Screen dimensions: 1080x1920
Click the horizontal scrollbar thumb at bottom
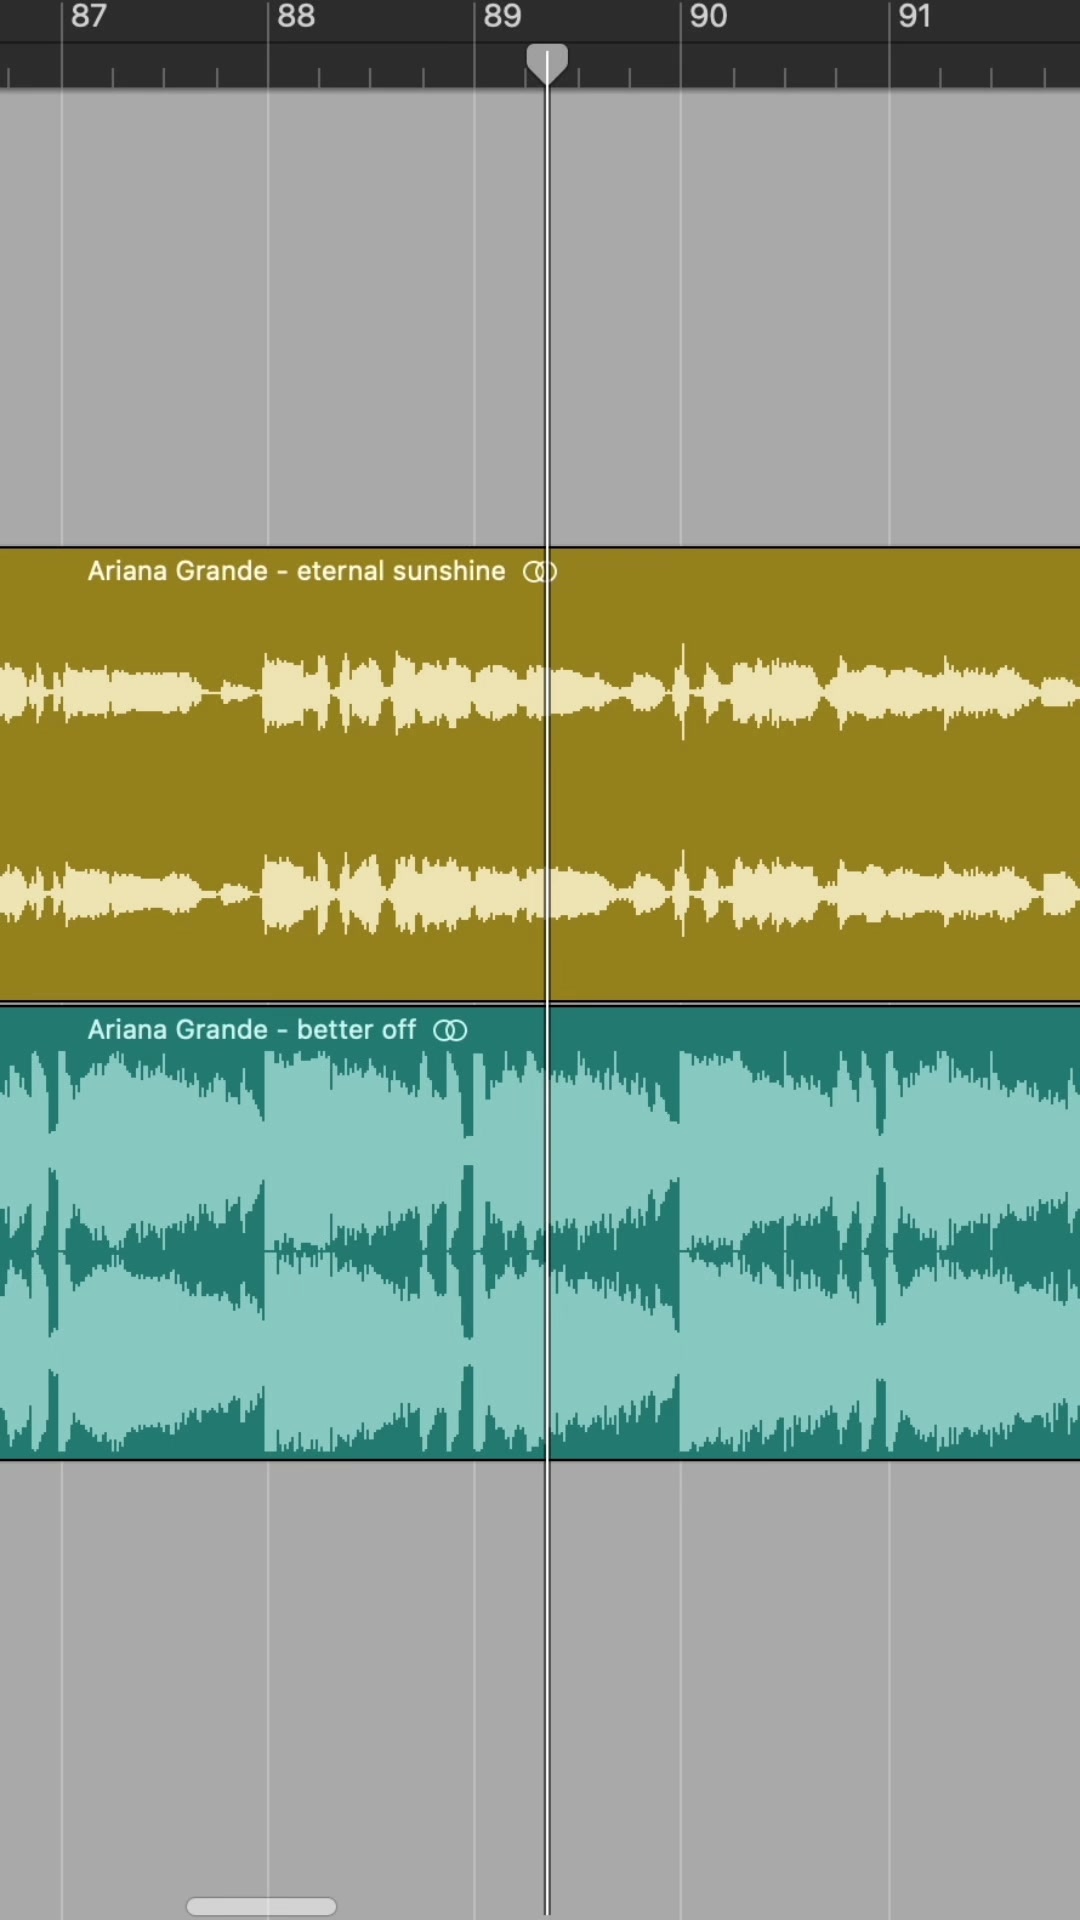(261, 1906)
